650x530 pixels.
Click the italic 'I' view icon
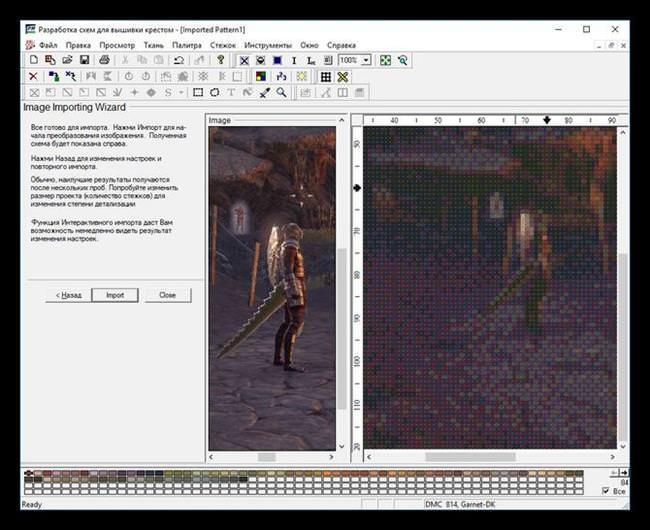coord(294,61)
